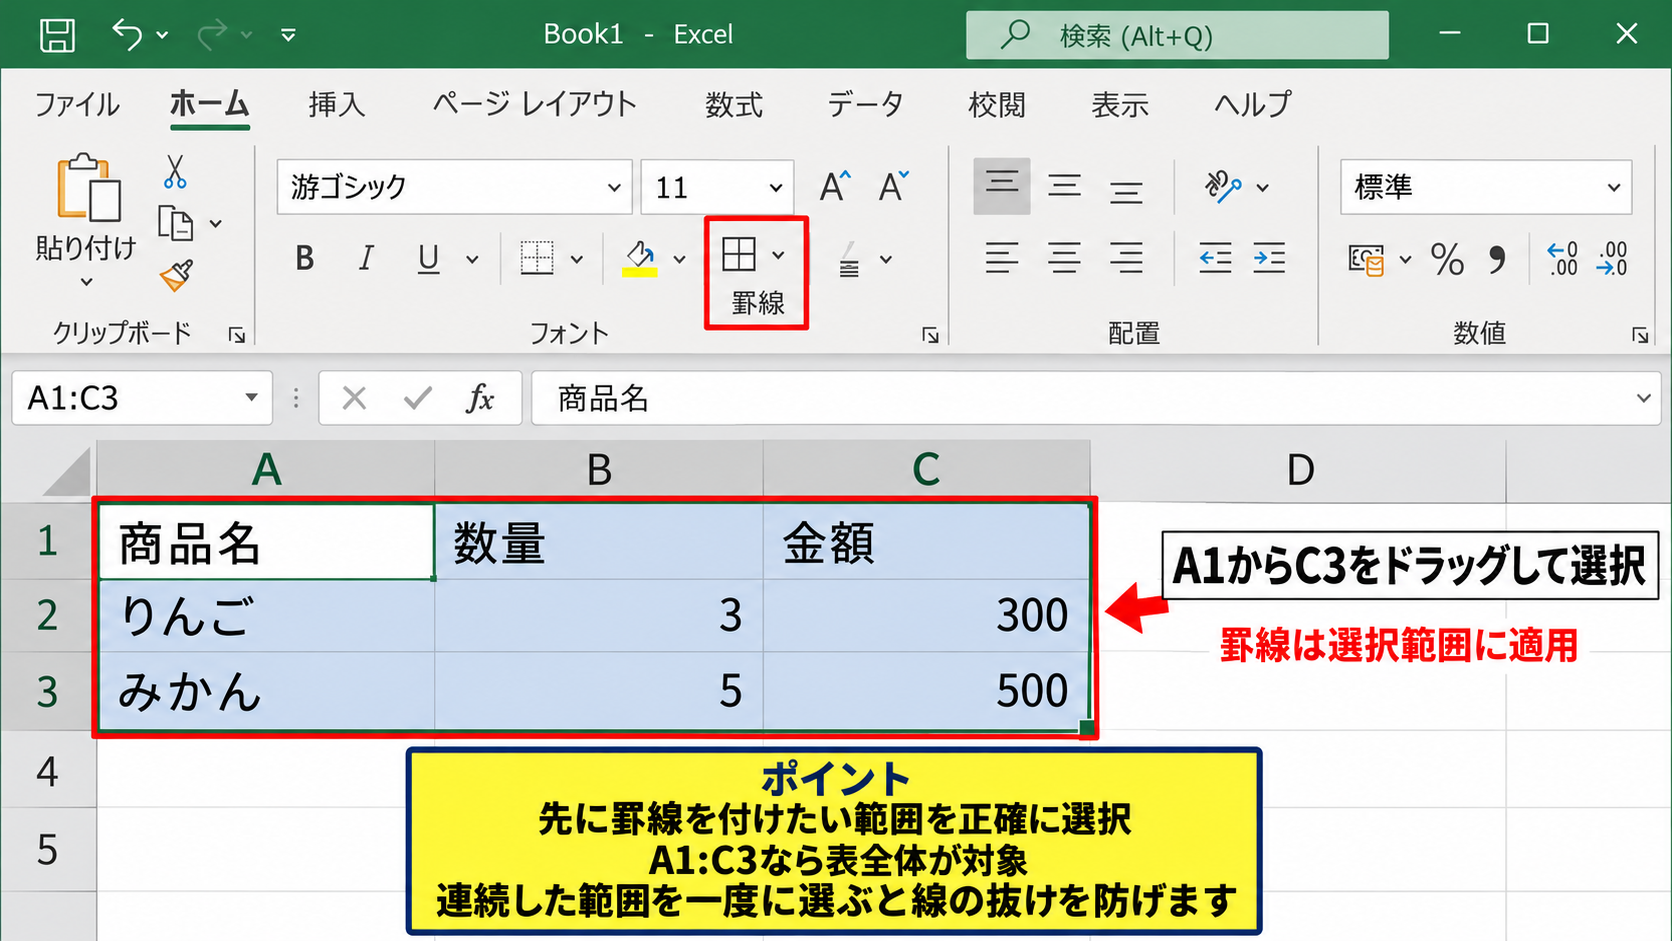Open the 游ゴシック font name dropdown
1672x941 pixels.
pos(614,187)
